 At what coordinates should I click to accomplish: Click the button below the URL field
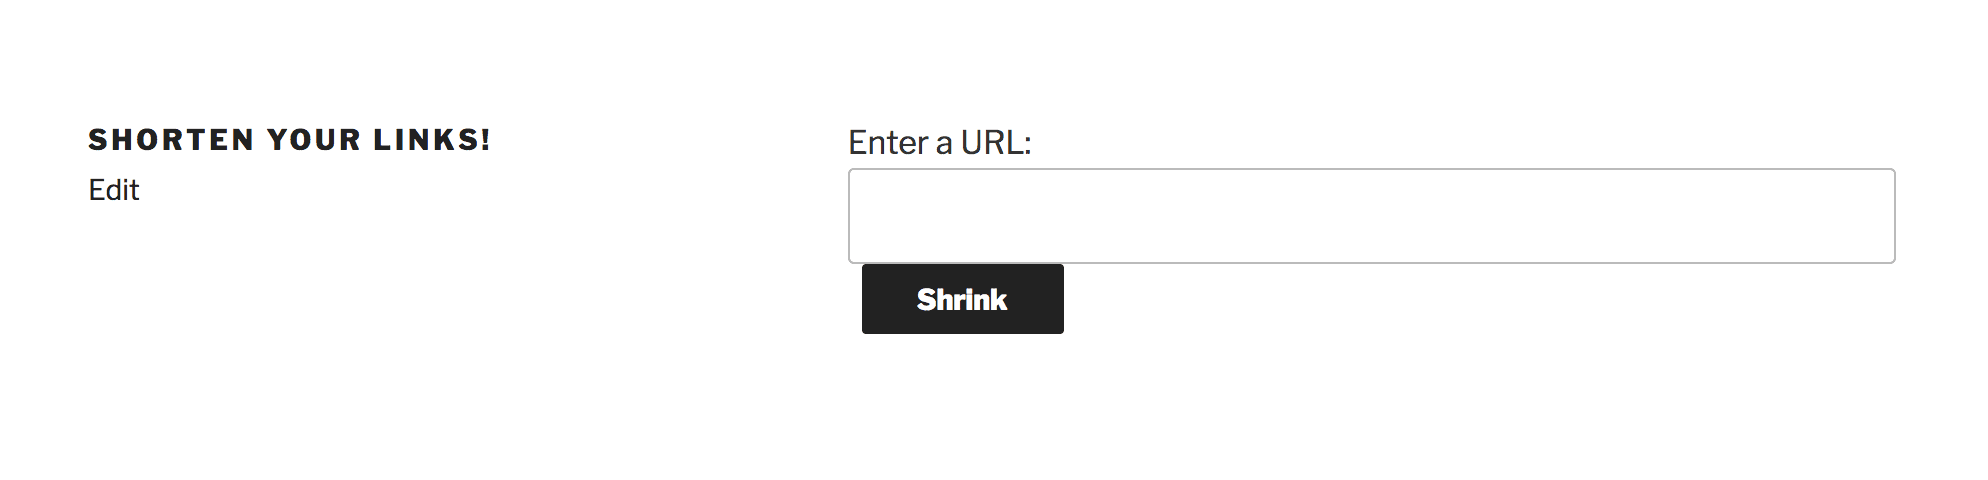(x=962, y=299)
